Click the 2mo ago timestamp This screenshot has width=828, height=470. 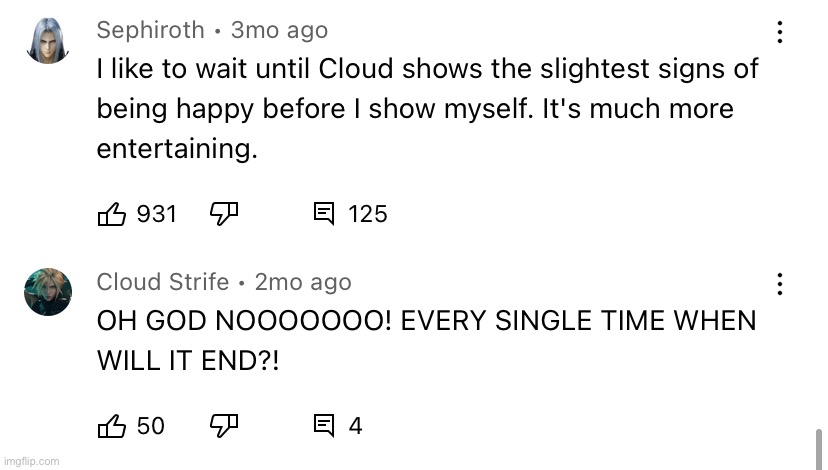tap(303, 283)
